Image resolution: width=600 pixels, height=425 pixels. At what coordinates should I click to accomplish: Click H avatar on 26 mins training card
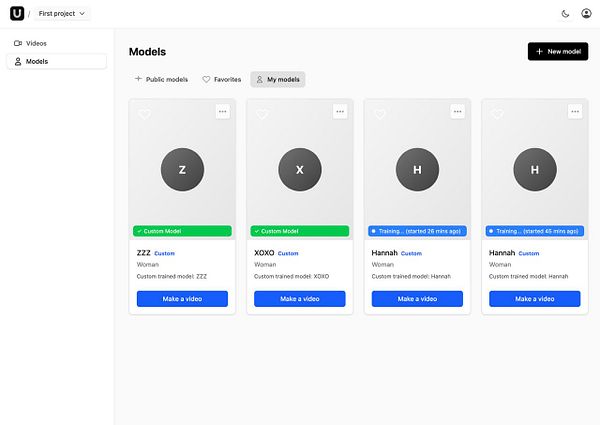pyautogui.click(x=417, y=169)
